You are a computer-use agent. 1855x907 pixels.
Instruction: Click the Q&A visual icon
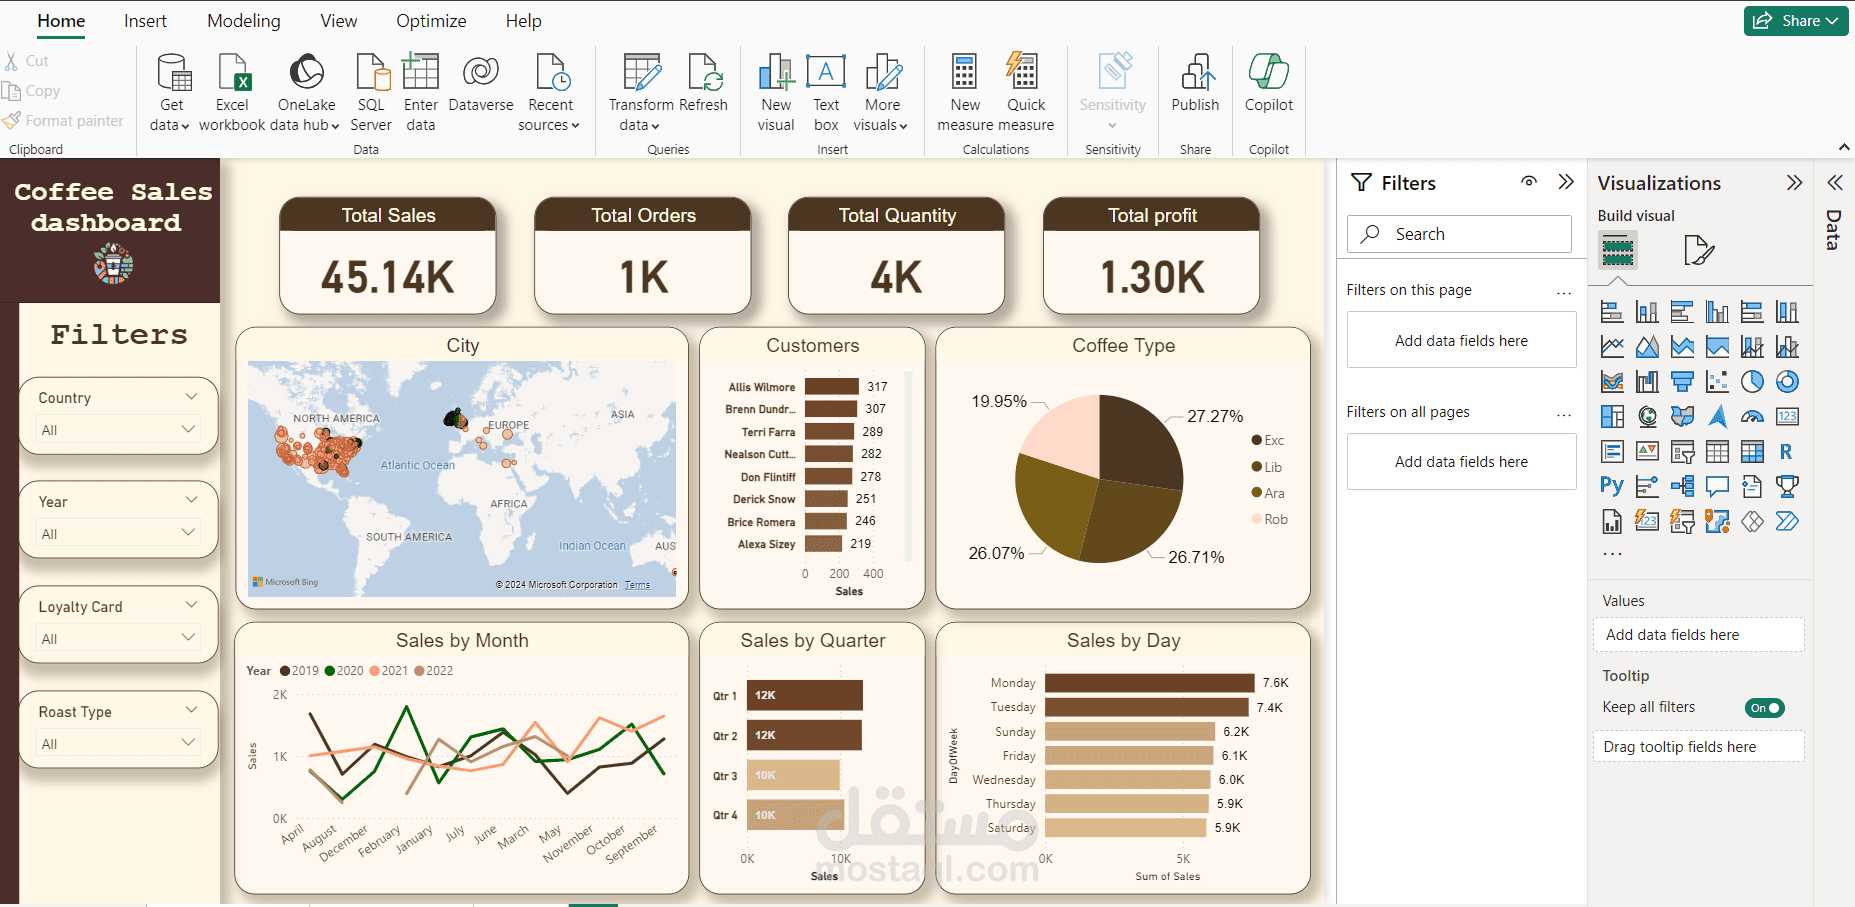tap(1716, 486)
